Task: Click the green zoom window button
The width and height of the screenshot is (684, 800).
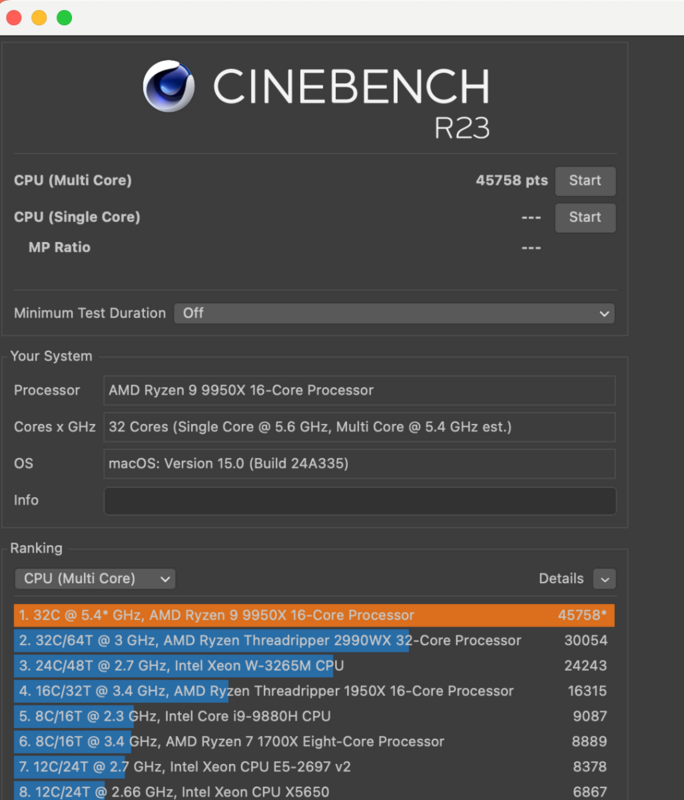Action: (x=64, y=18)
